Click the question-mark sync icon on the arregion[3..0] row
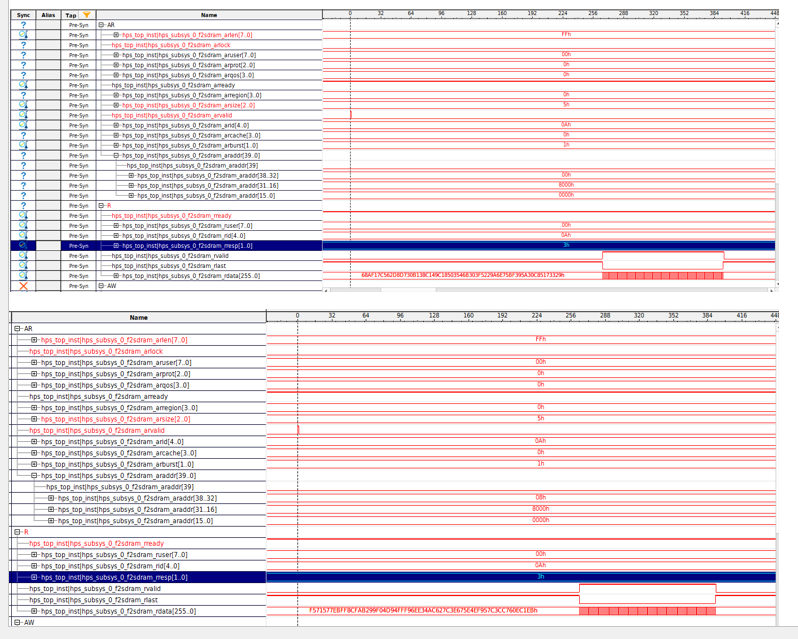This screenshot has height=639, width=798. (23, 95)
